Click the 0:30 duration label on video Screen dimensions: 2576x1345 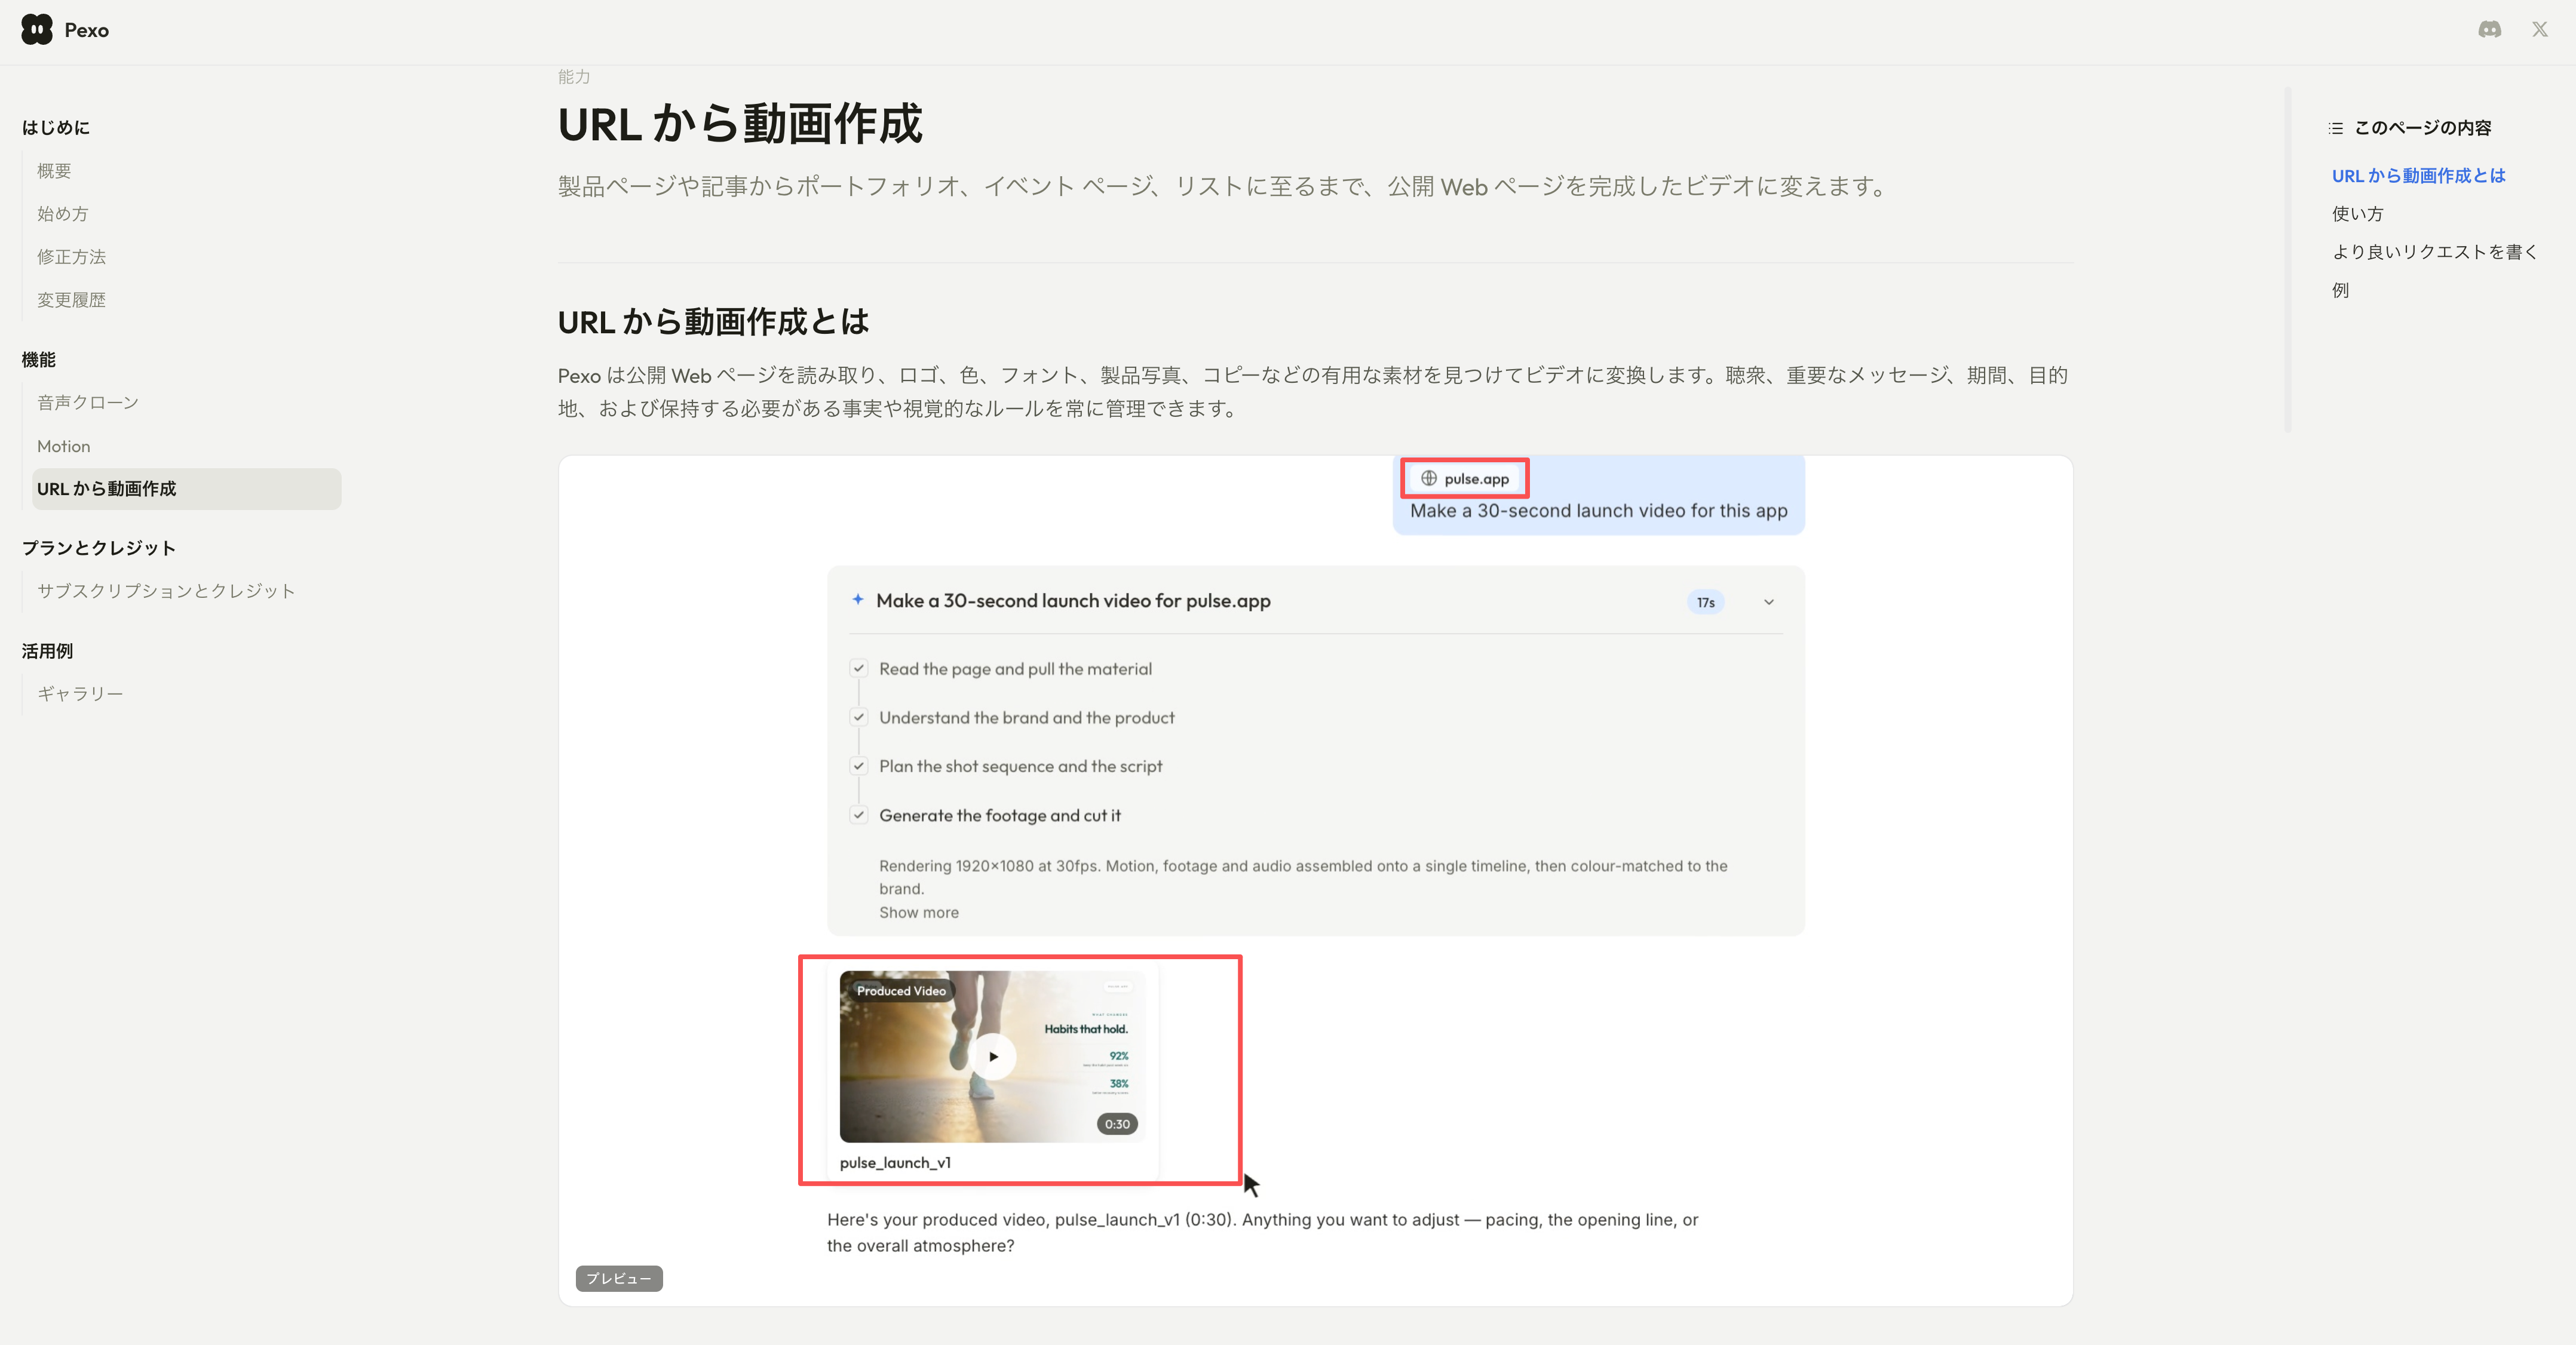tap(1117, 1124)
